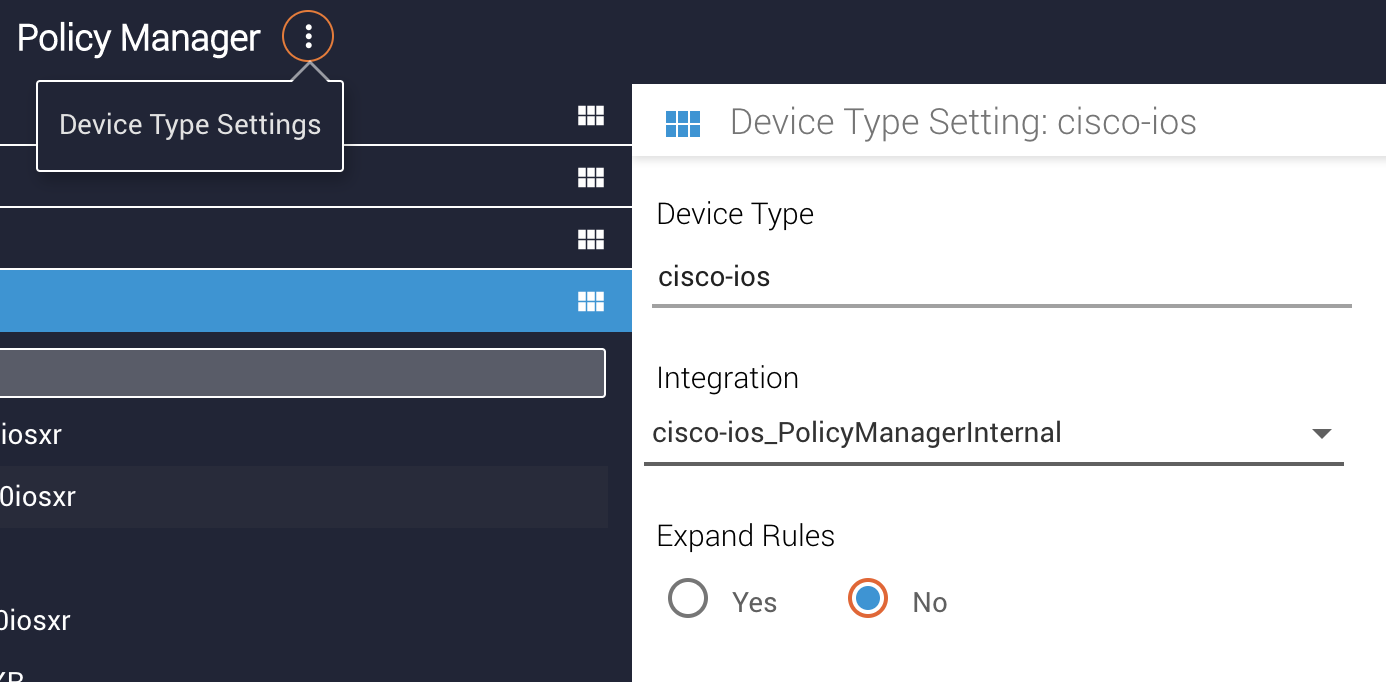Screen dimensions: 1386x682
Task: Select the darker highlighted 0iosxr list row
Action: (304, 497)
